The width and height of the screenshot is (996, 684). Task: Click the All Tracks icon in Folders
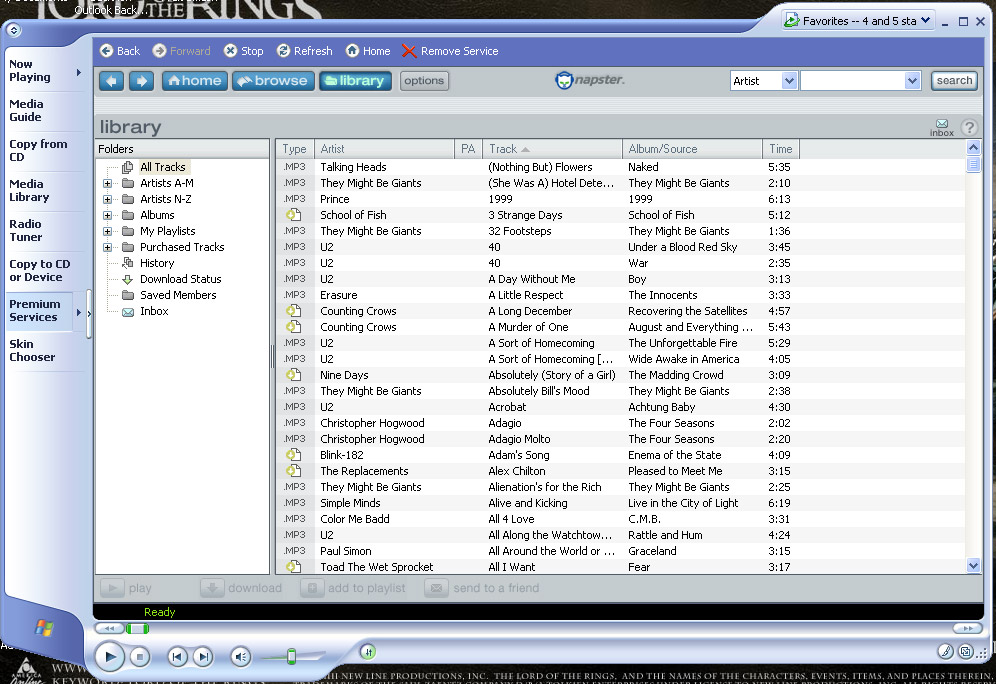pyautogui.click(x=128, y=167)
